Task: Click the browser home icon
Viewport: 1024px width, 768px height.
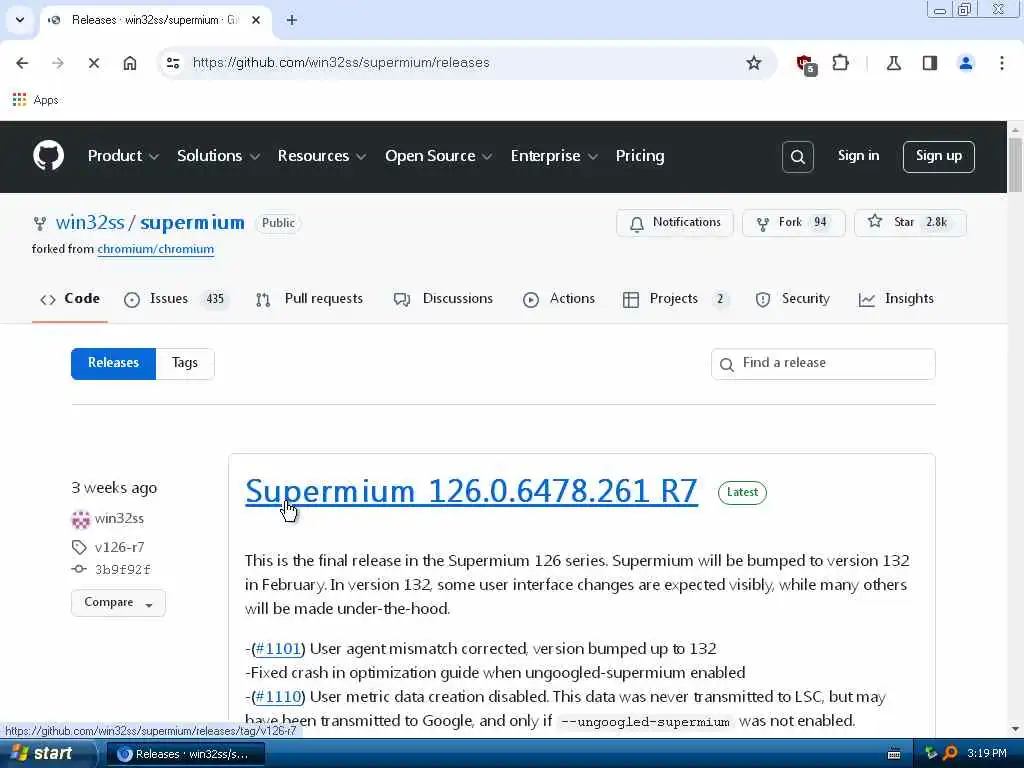Action: tap(130, 63)
